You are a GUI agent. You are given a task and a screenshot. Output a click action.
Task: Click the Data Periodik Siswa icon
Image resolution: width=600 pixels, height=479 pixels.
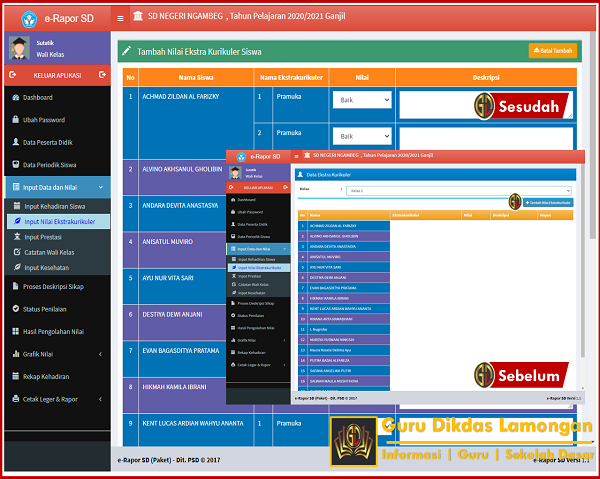pos(16,165)
